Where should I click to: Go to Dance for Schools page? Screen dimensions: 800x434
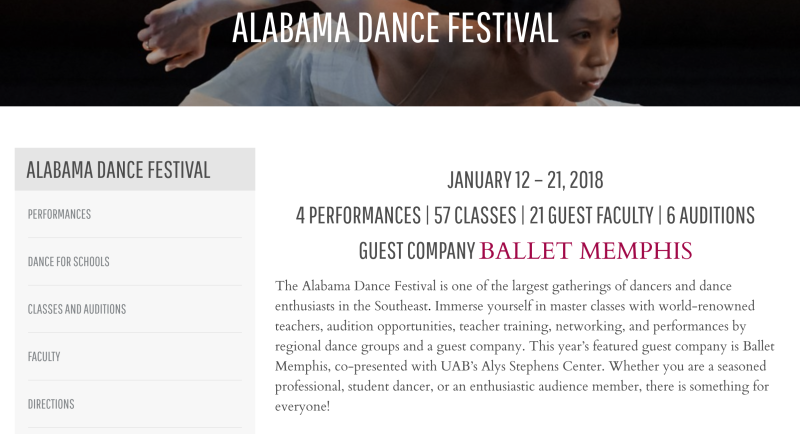[x=68, y=262]
